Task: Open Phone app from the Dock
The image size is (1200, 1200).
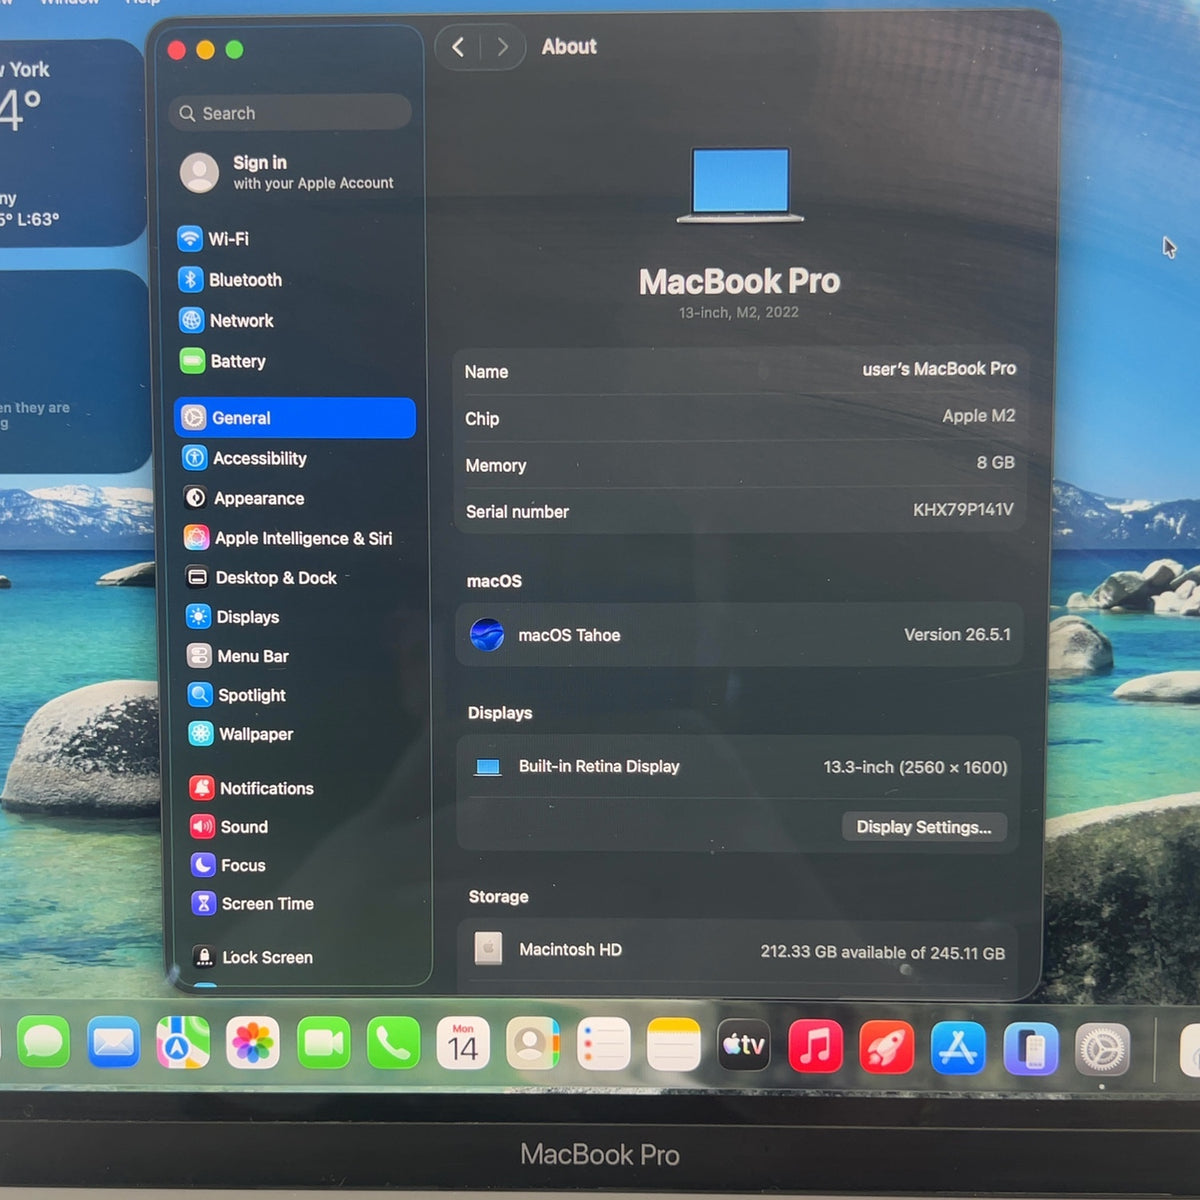Action: click(x=393, y=1044)
